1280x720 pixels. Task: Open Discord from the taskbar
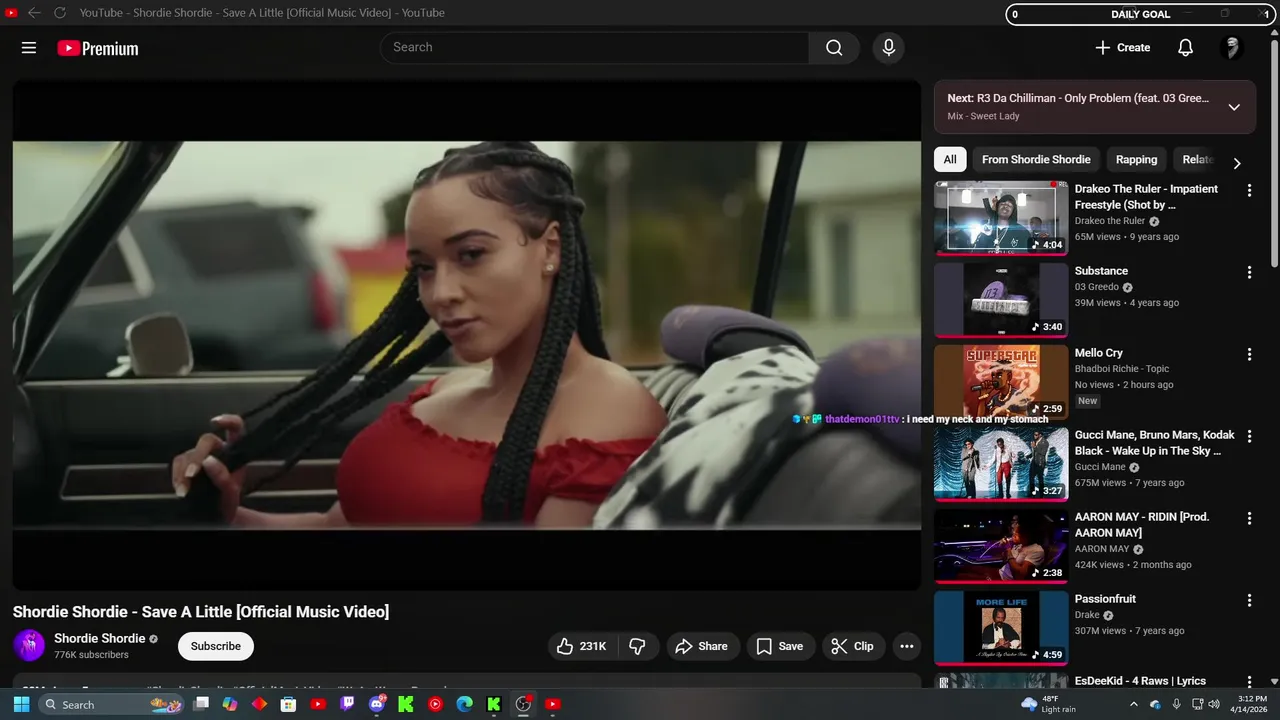click(x=377, y=704)
